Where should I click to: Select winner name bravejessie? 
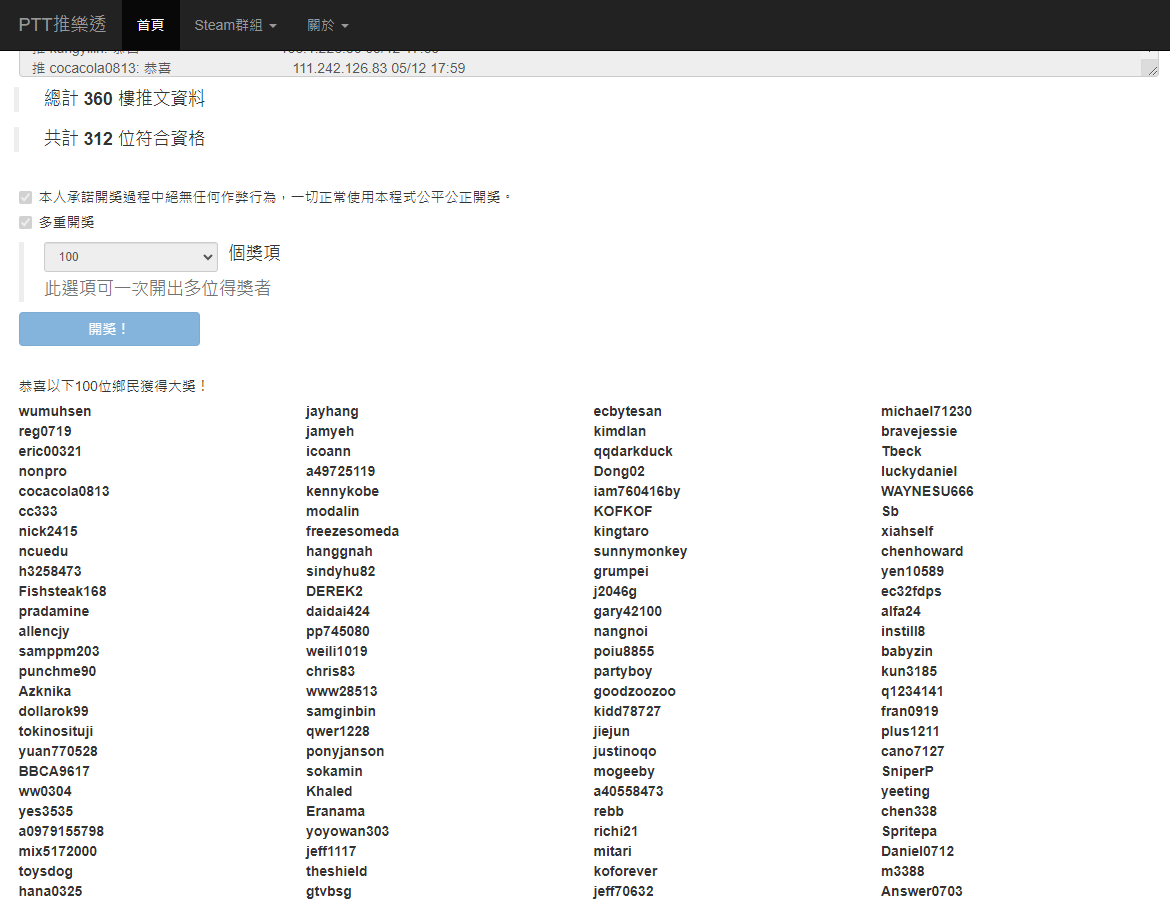[x=919, y=431]
